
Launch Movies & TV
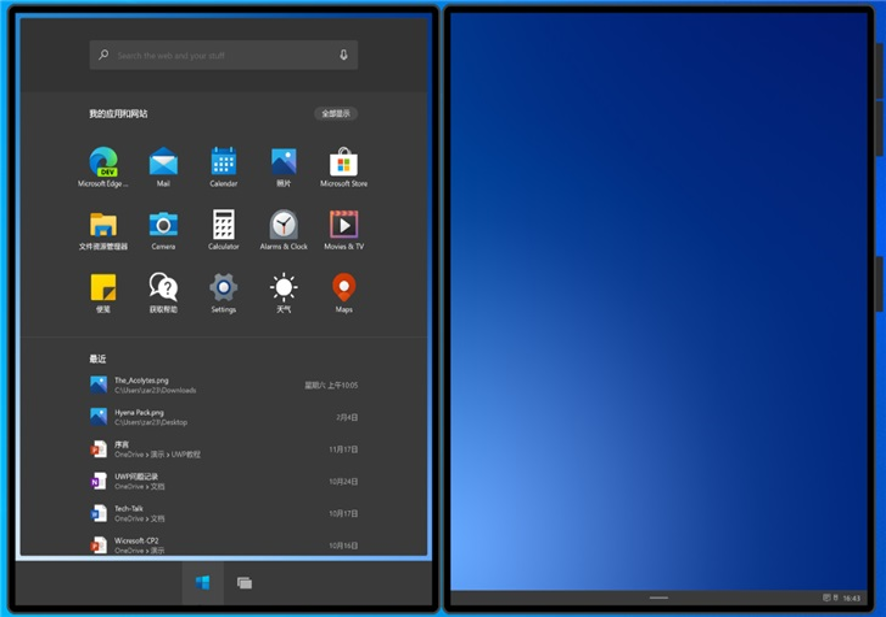343,225
